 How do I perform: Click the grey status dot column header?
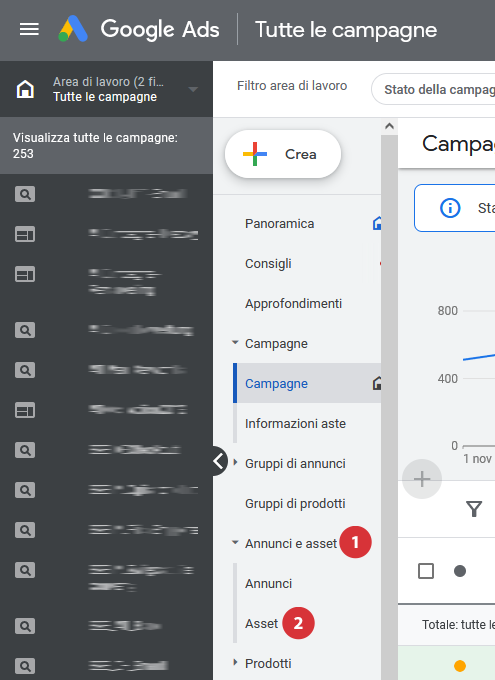pyautogui.click(x=460, y=571)
